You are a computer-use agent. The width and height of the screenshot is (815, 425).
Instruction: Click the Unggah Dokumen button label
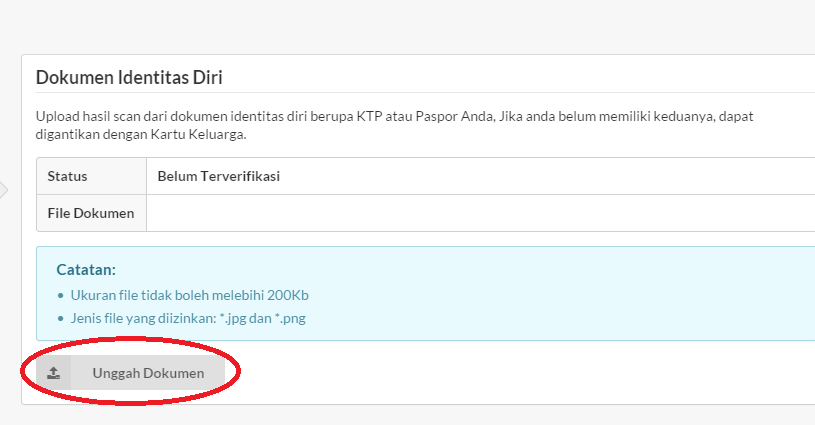coord(148,373)
